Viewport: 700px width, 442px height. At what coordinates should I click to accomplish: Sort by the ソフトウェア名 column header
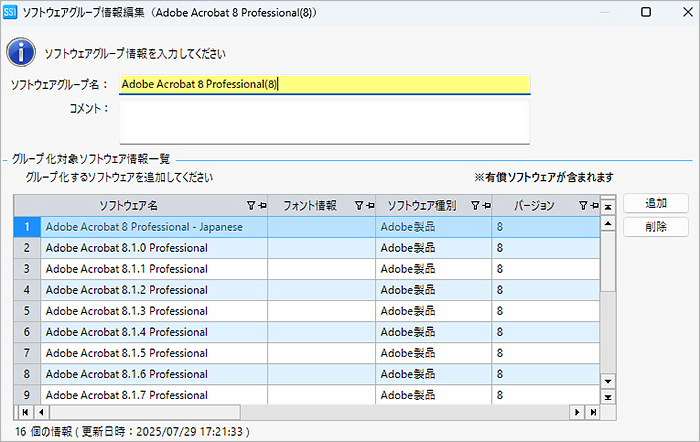coord(129,205)
